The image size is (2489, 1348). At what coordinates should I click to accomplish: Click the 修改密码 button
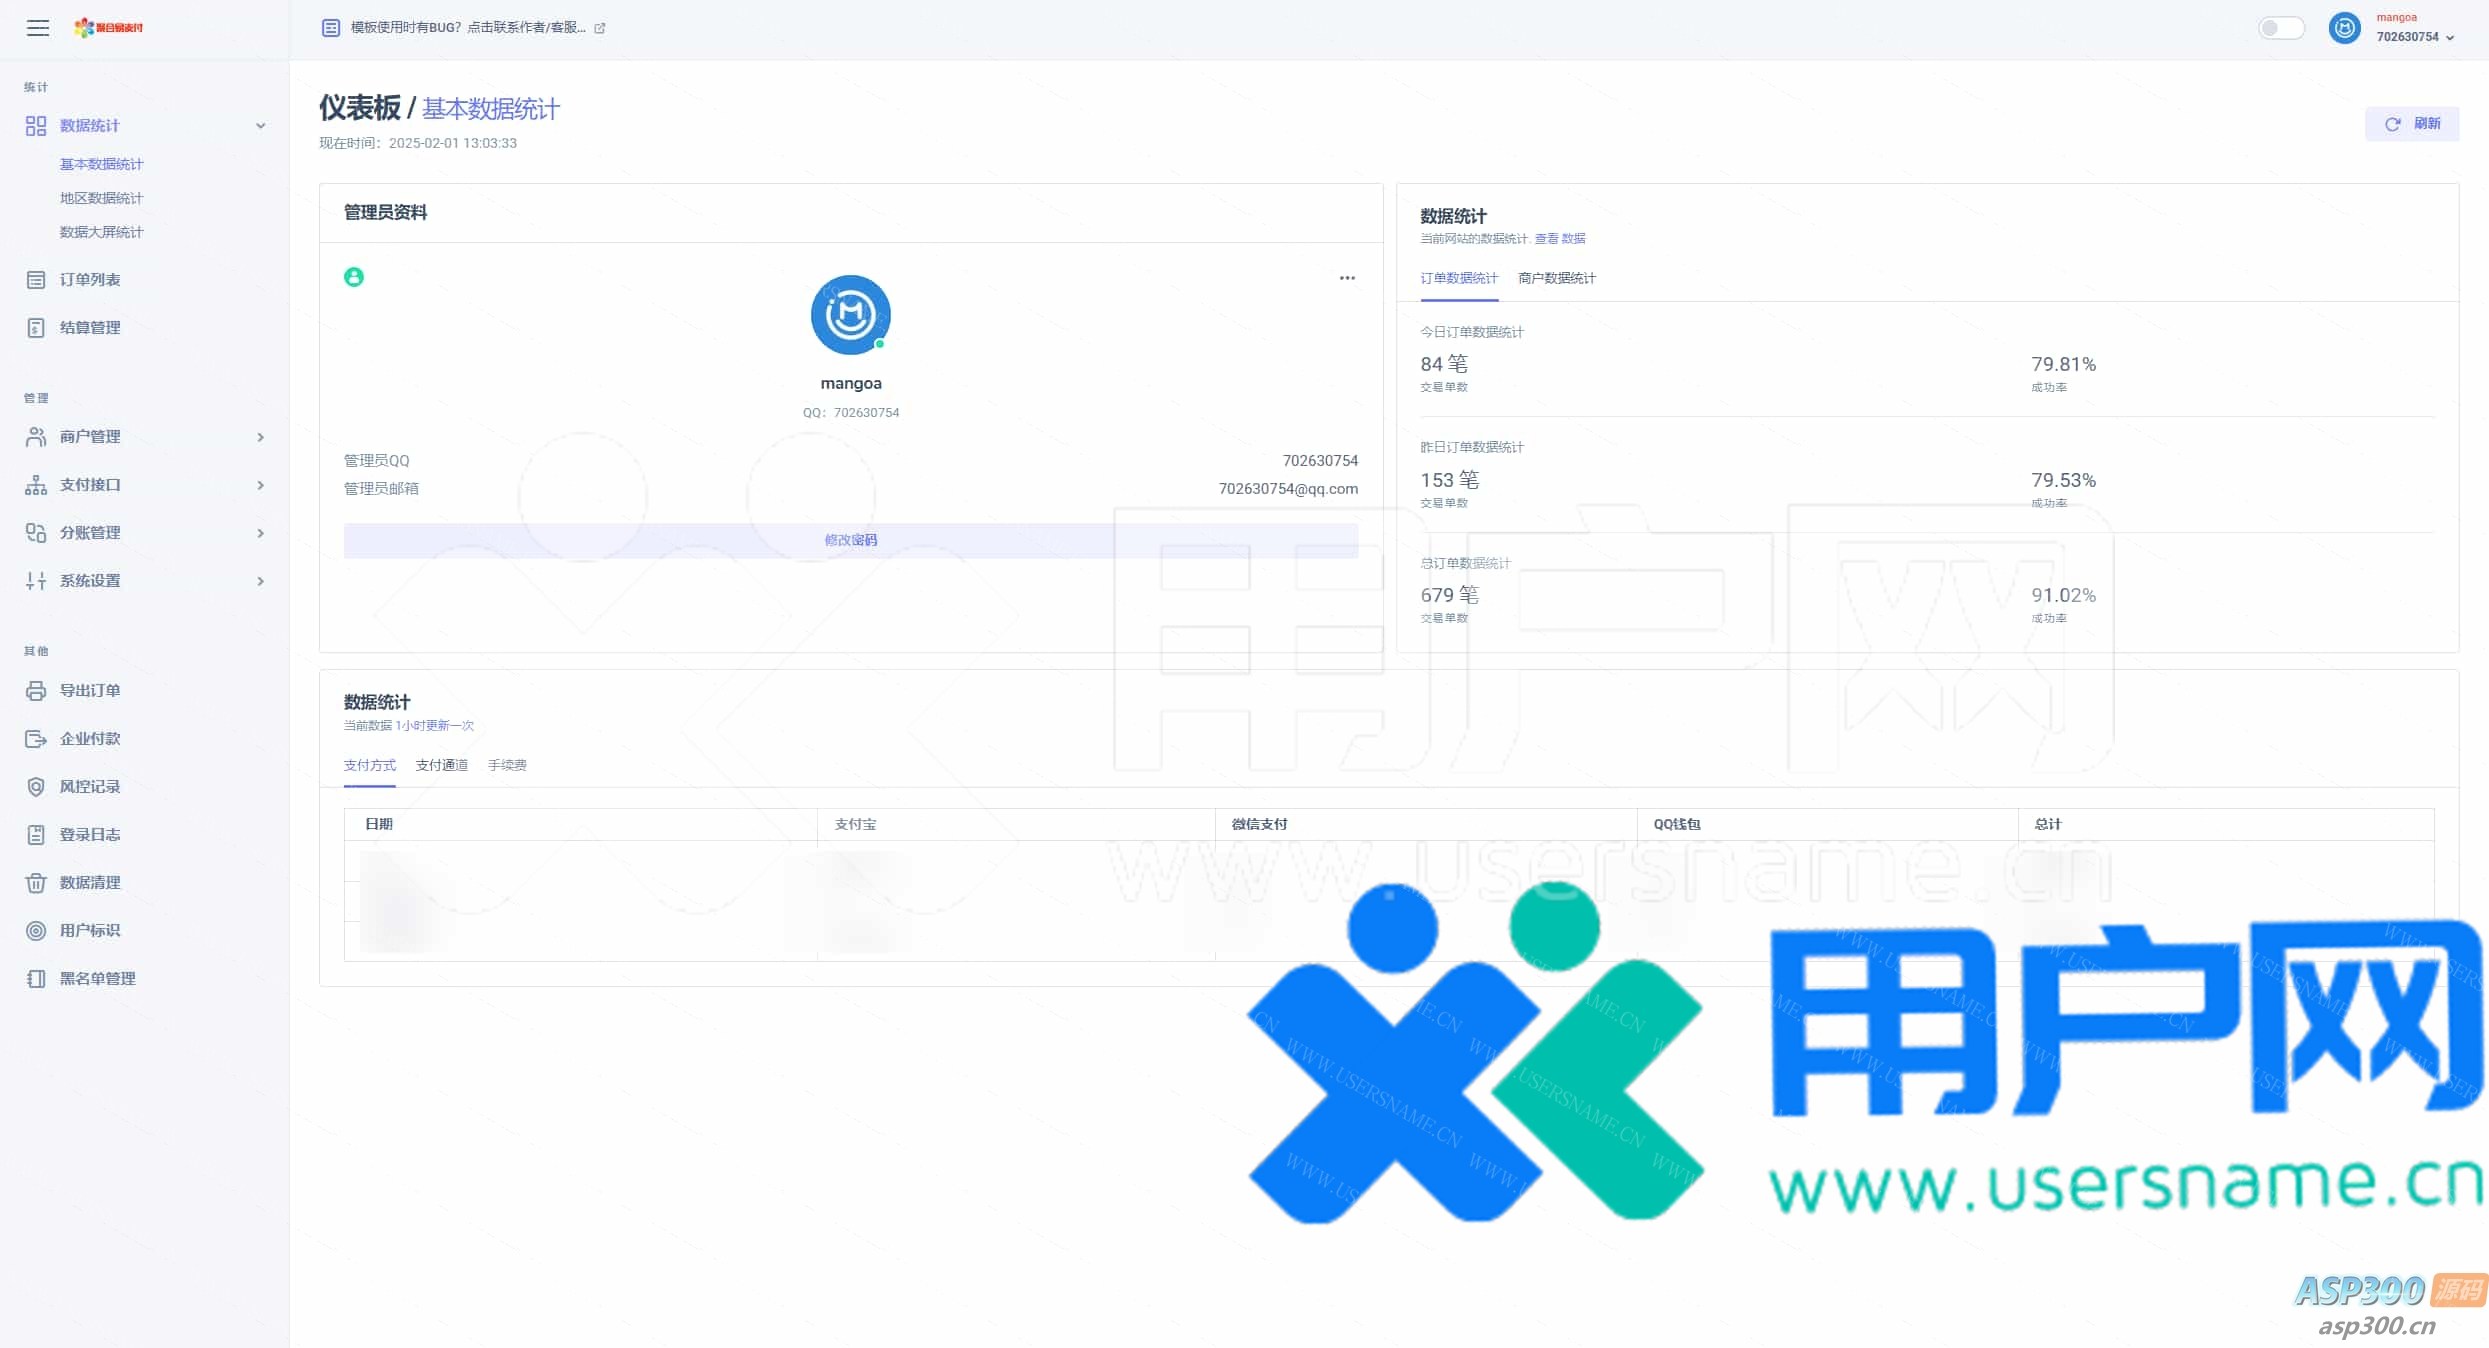pos(850,540)
